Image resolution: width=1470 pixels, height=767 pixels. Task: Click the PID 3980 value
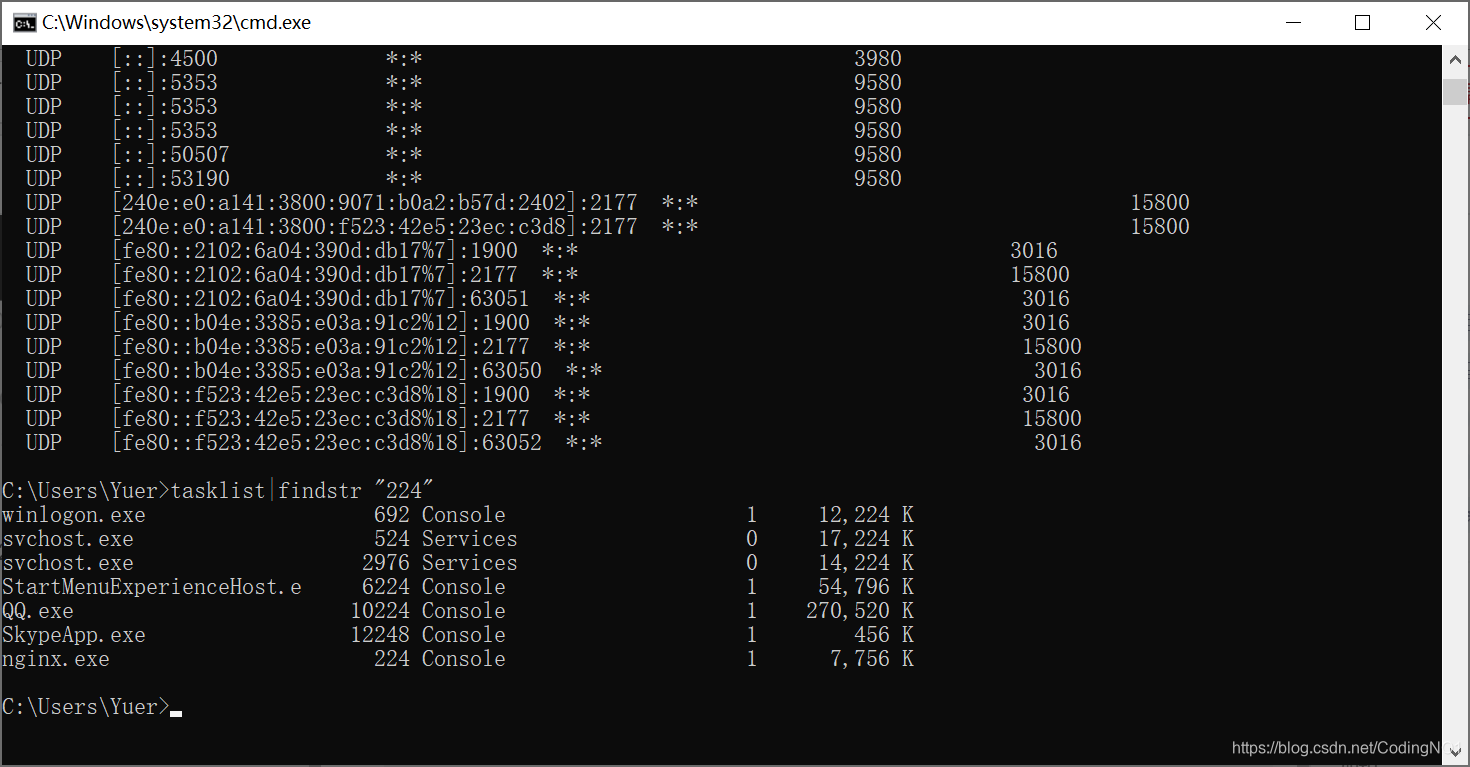[x=878, y=59]
